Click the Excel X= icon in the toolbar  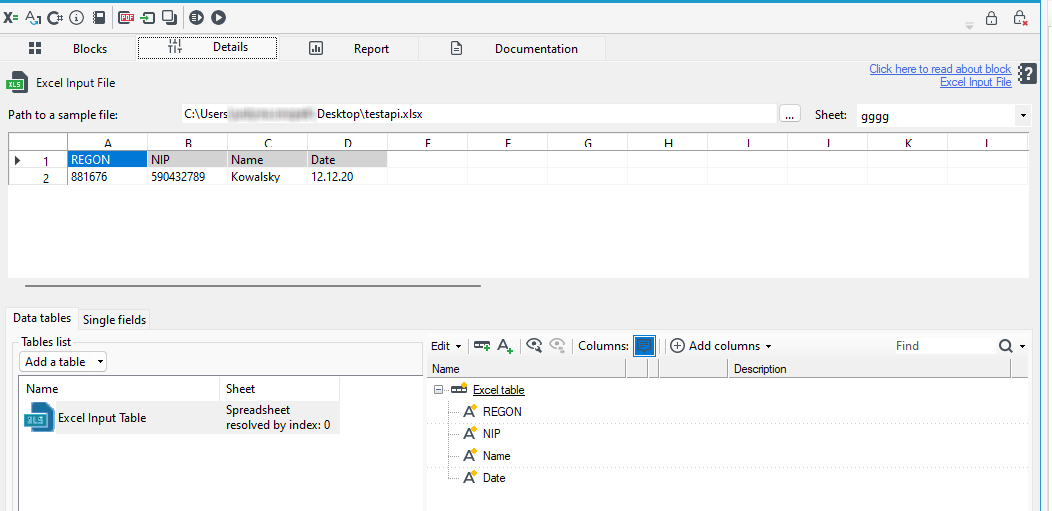pyautogui.click(x=11, y=18)
